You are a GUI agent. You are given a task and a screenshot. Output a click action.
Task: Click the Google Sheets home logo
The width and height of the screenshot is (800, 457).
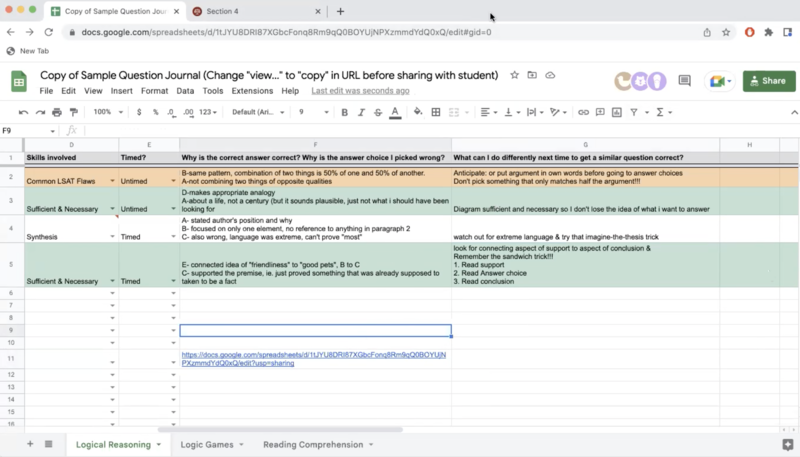pos(19,82)
